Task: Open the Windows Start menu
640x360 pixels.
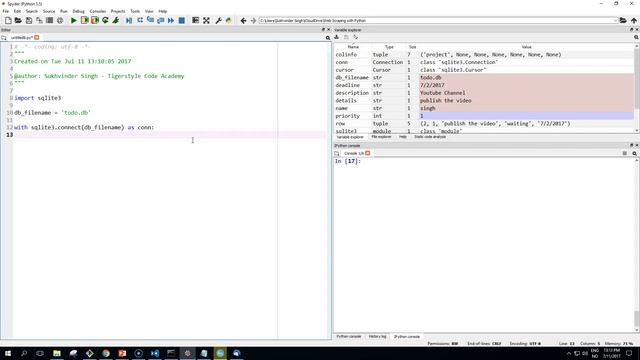Action: [x=8, y=353]
